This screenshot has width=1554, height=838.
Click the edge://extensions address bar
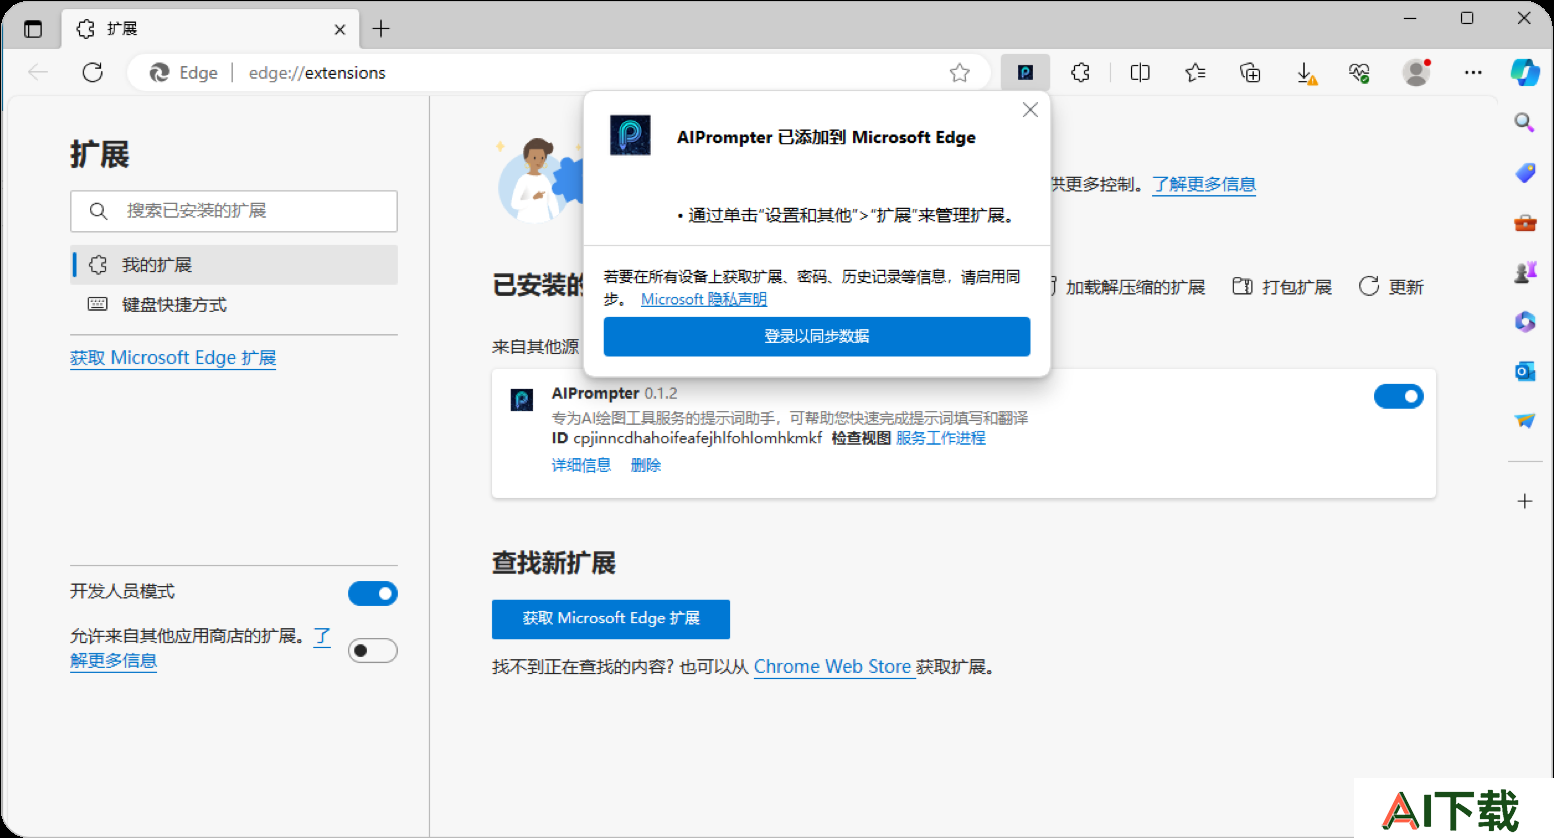tap(560, 72)
